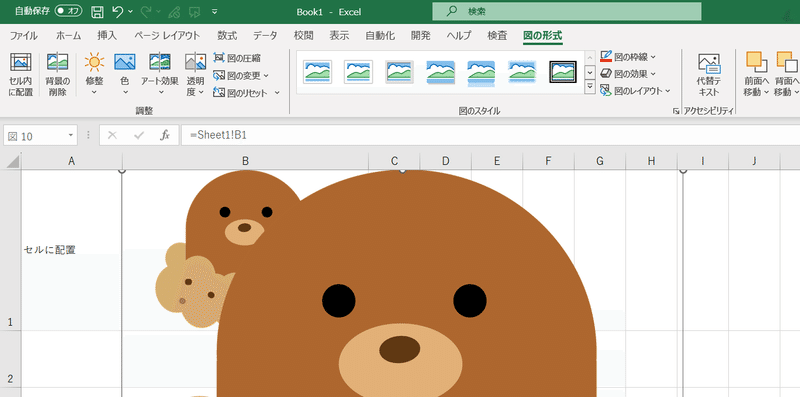
Task: Click the fx Insert Function icon
Action: pyautogui.click(x=165, y=135)
